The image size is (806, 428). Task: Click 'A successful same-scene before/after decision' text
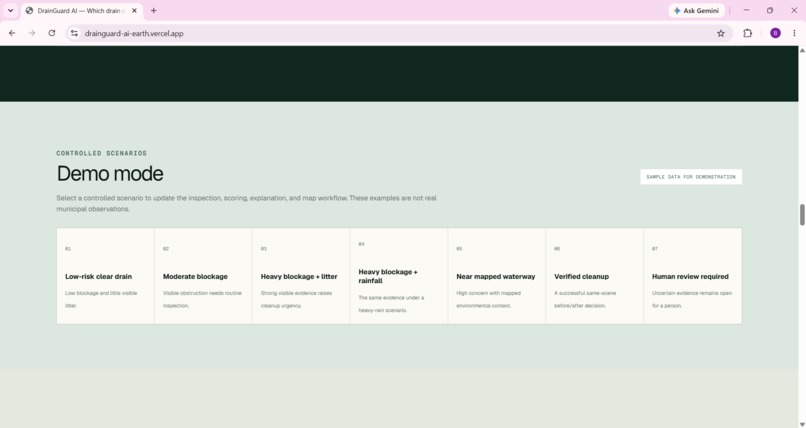(x=585, y=299)
